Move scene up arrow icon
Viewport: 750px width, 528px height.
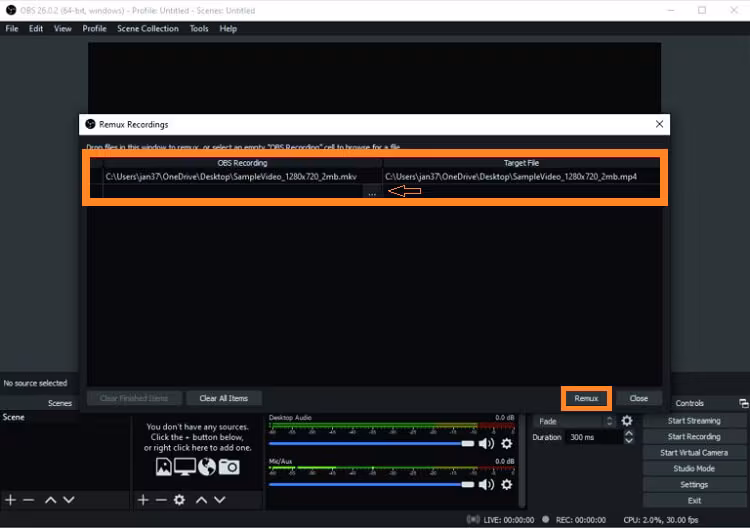(x=50, y=500)
